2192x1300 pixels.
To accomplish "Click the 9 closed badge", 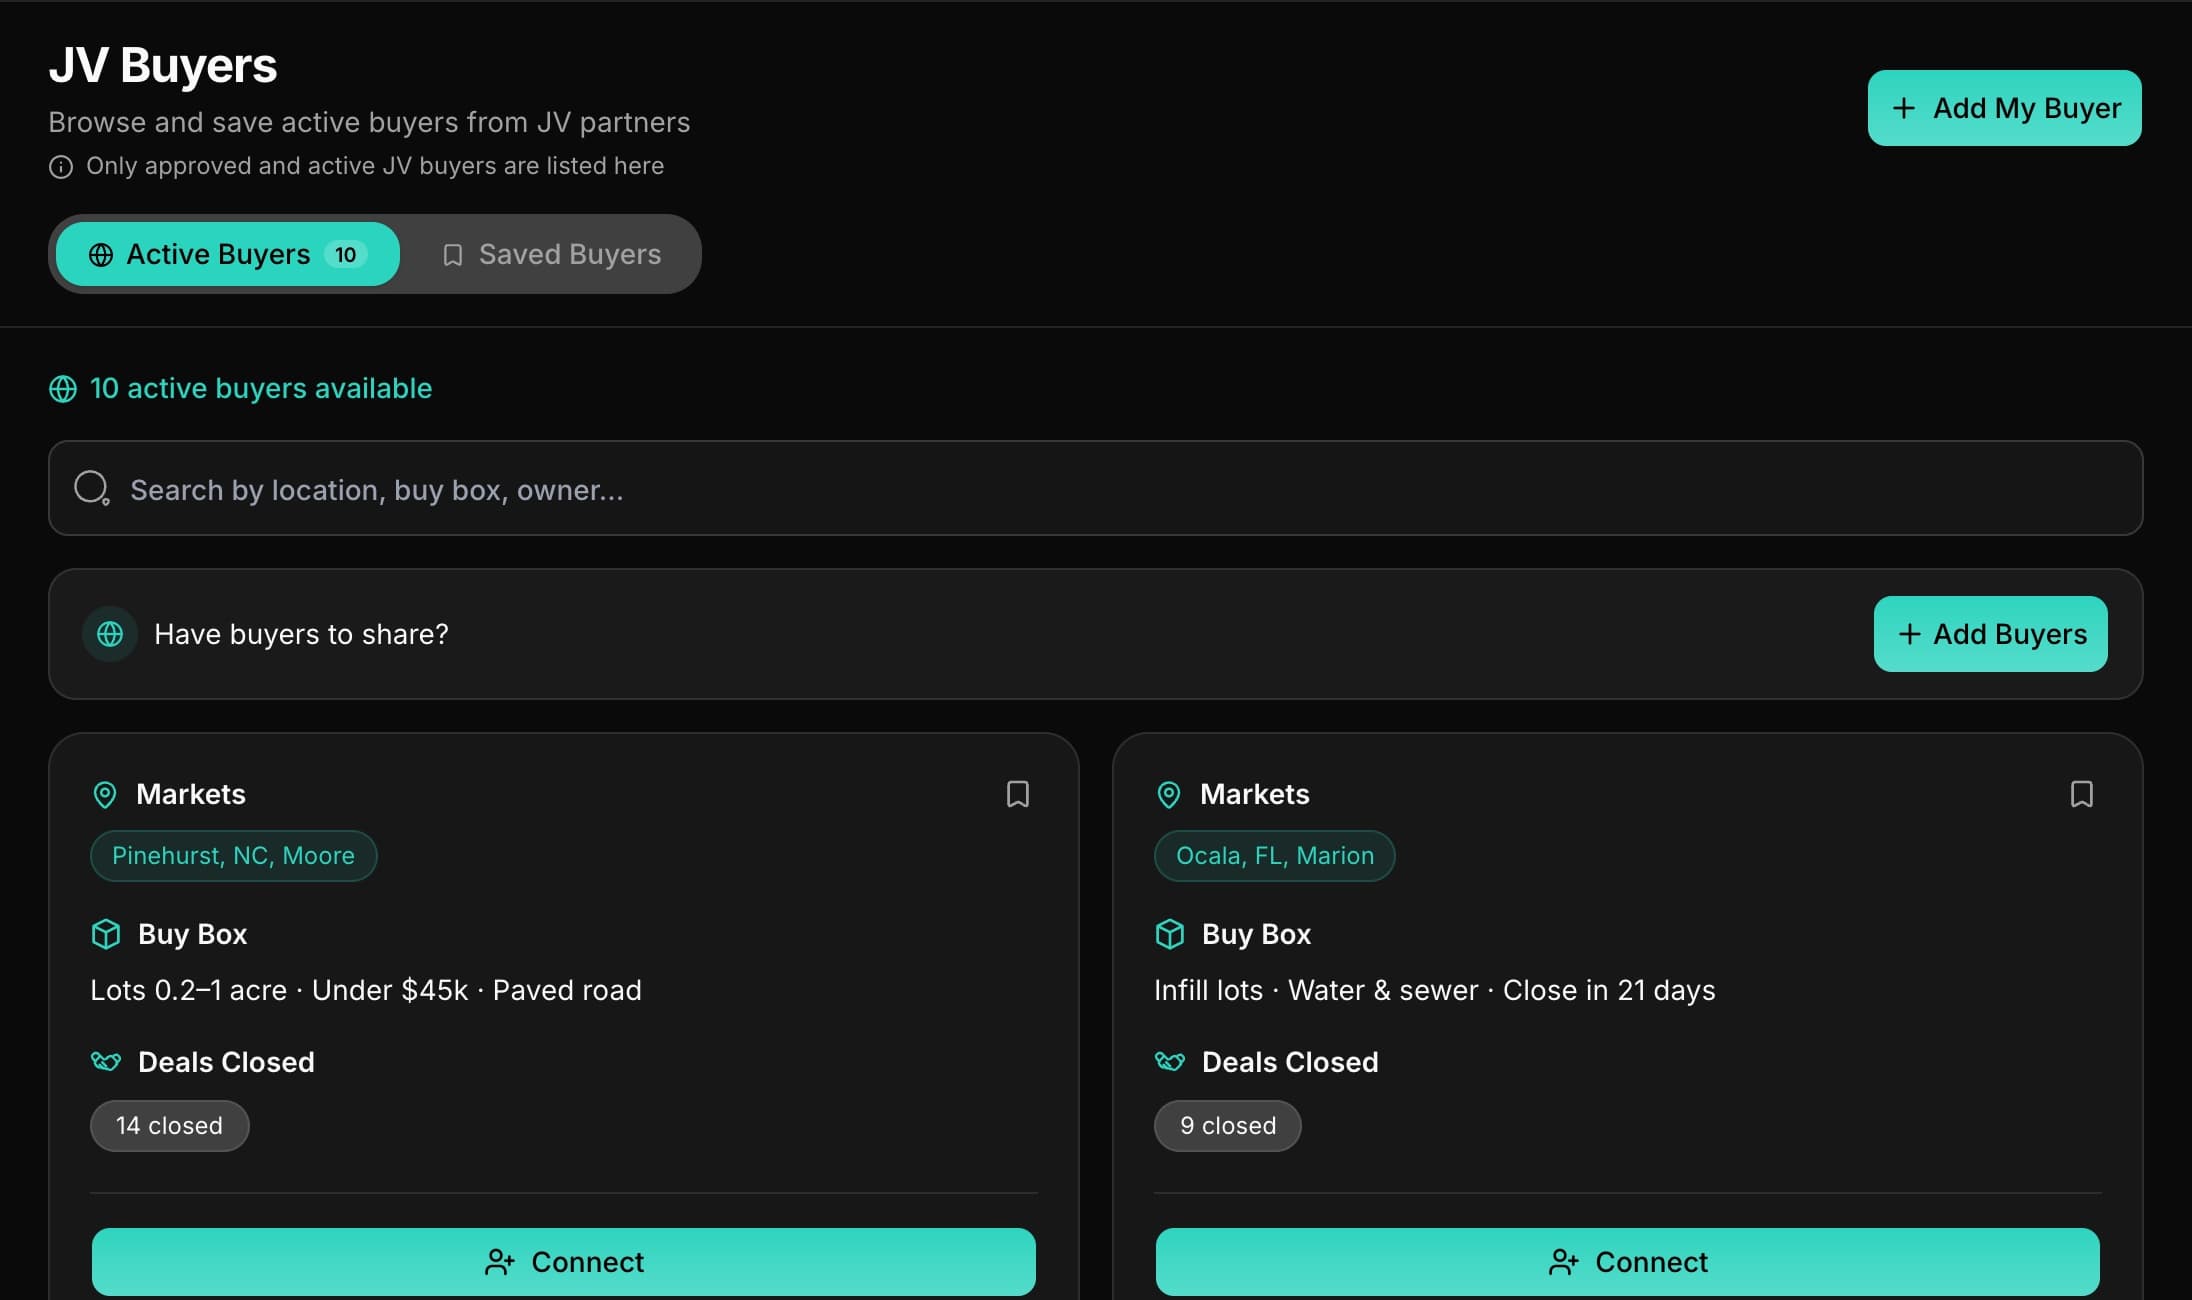I will pos(1228,1126).
